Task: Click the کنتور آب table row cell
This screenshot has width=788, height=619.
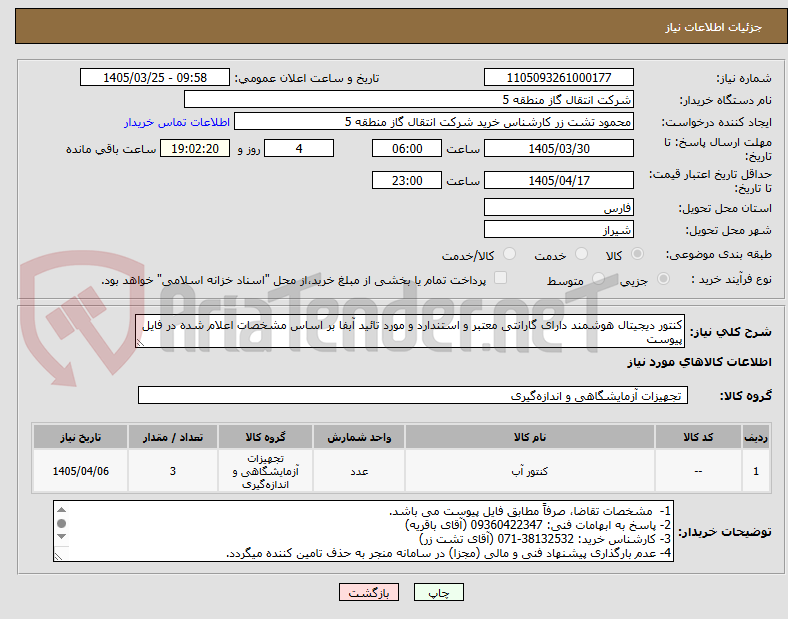Action: coord(530,471)
